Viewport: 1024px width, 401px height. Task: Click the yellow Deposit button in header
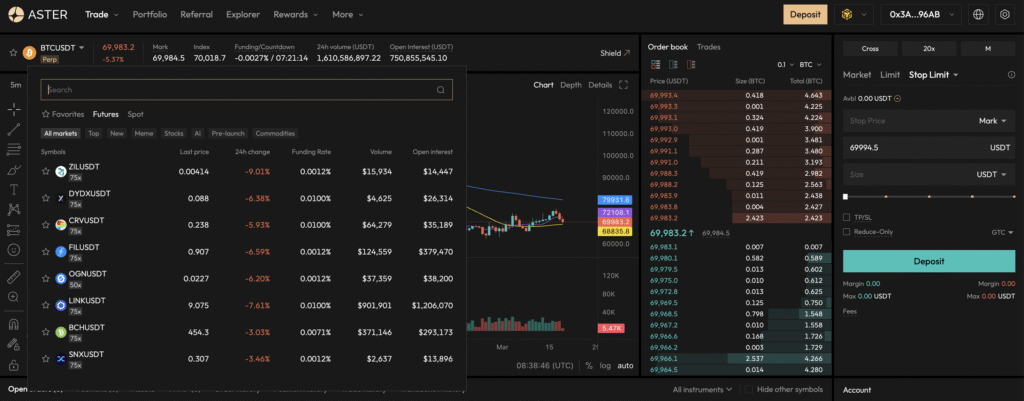[805, 14]
